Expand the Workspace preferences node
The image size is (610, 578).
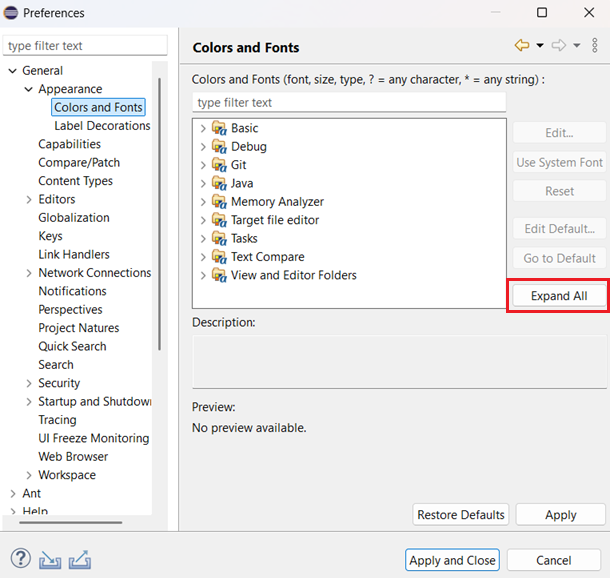click(29, 475)
